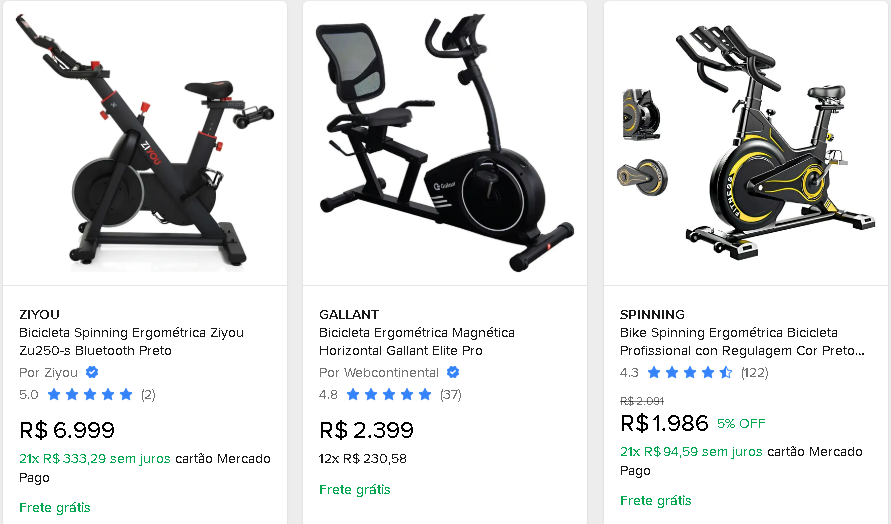Click the R$ 2.399 price
This screenshot has height=524, width=891.
coord(366,431)
